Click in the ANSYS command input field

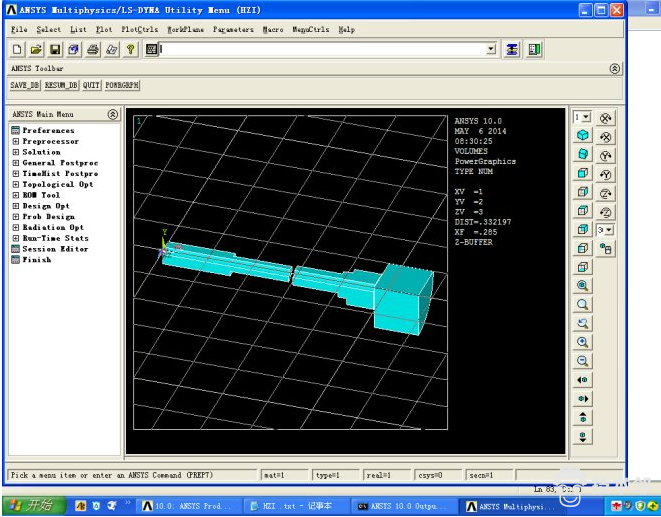coord(320,49)
